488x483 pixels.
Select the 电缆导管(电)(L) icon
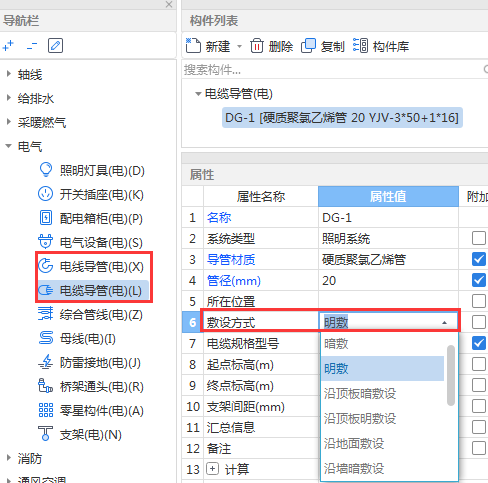[45, 290]
